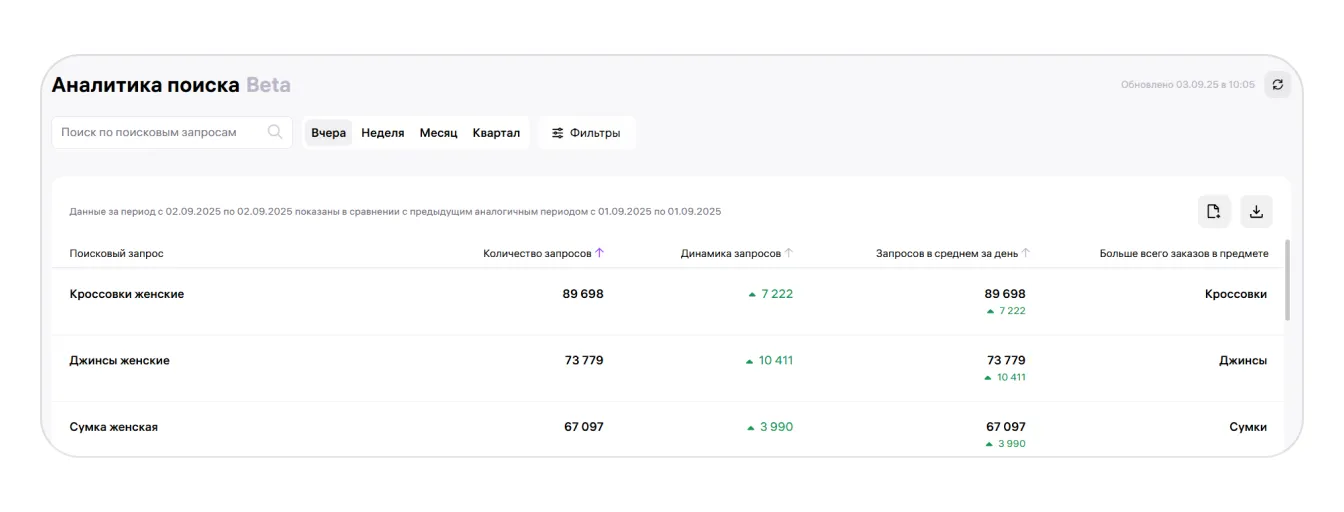Click the Количество запросов column header
The image size is (1344, 512).
click(x=537, y=254)
